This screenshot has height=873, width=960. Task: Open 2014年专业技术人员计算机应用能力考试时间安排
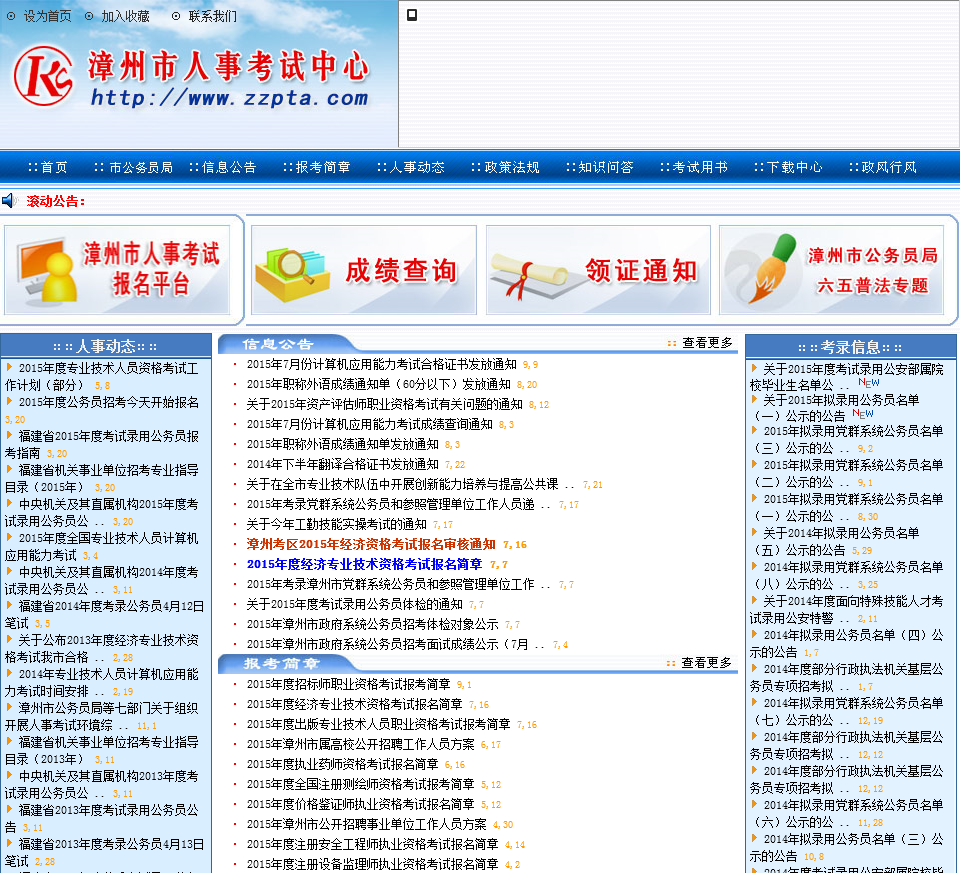102,683
